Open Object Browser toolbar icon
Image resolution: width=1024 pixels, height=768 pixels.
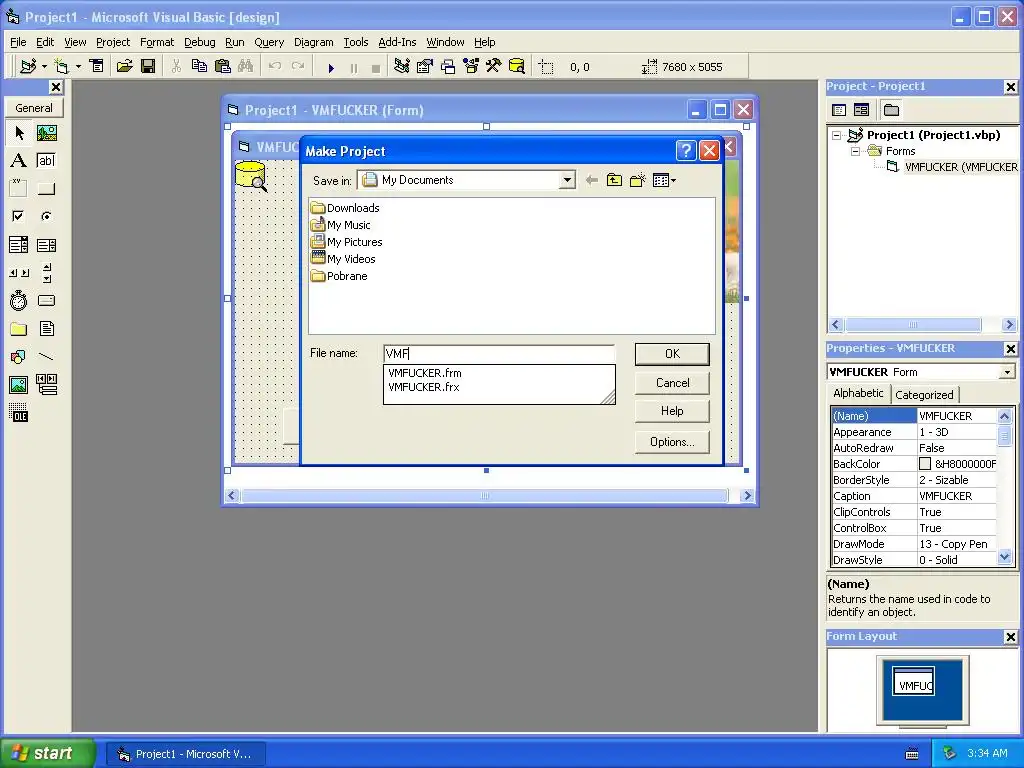[471, 67]
